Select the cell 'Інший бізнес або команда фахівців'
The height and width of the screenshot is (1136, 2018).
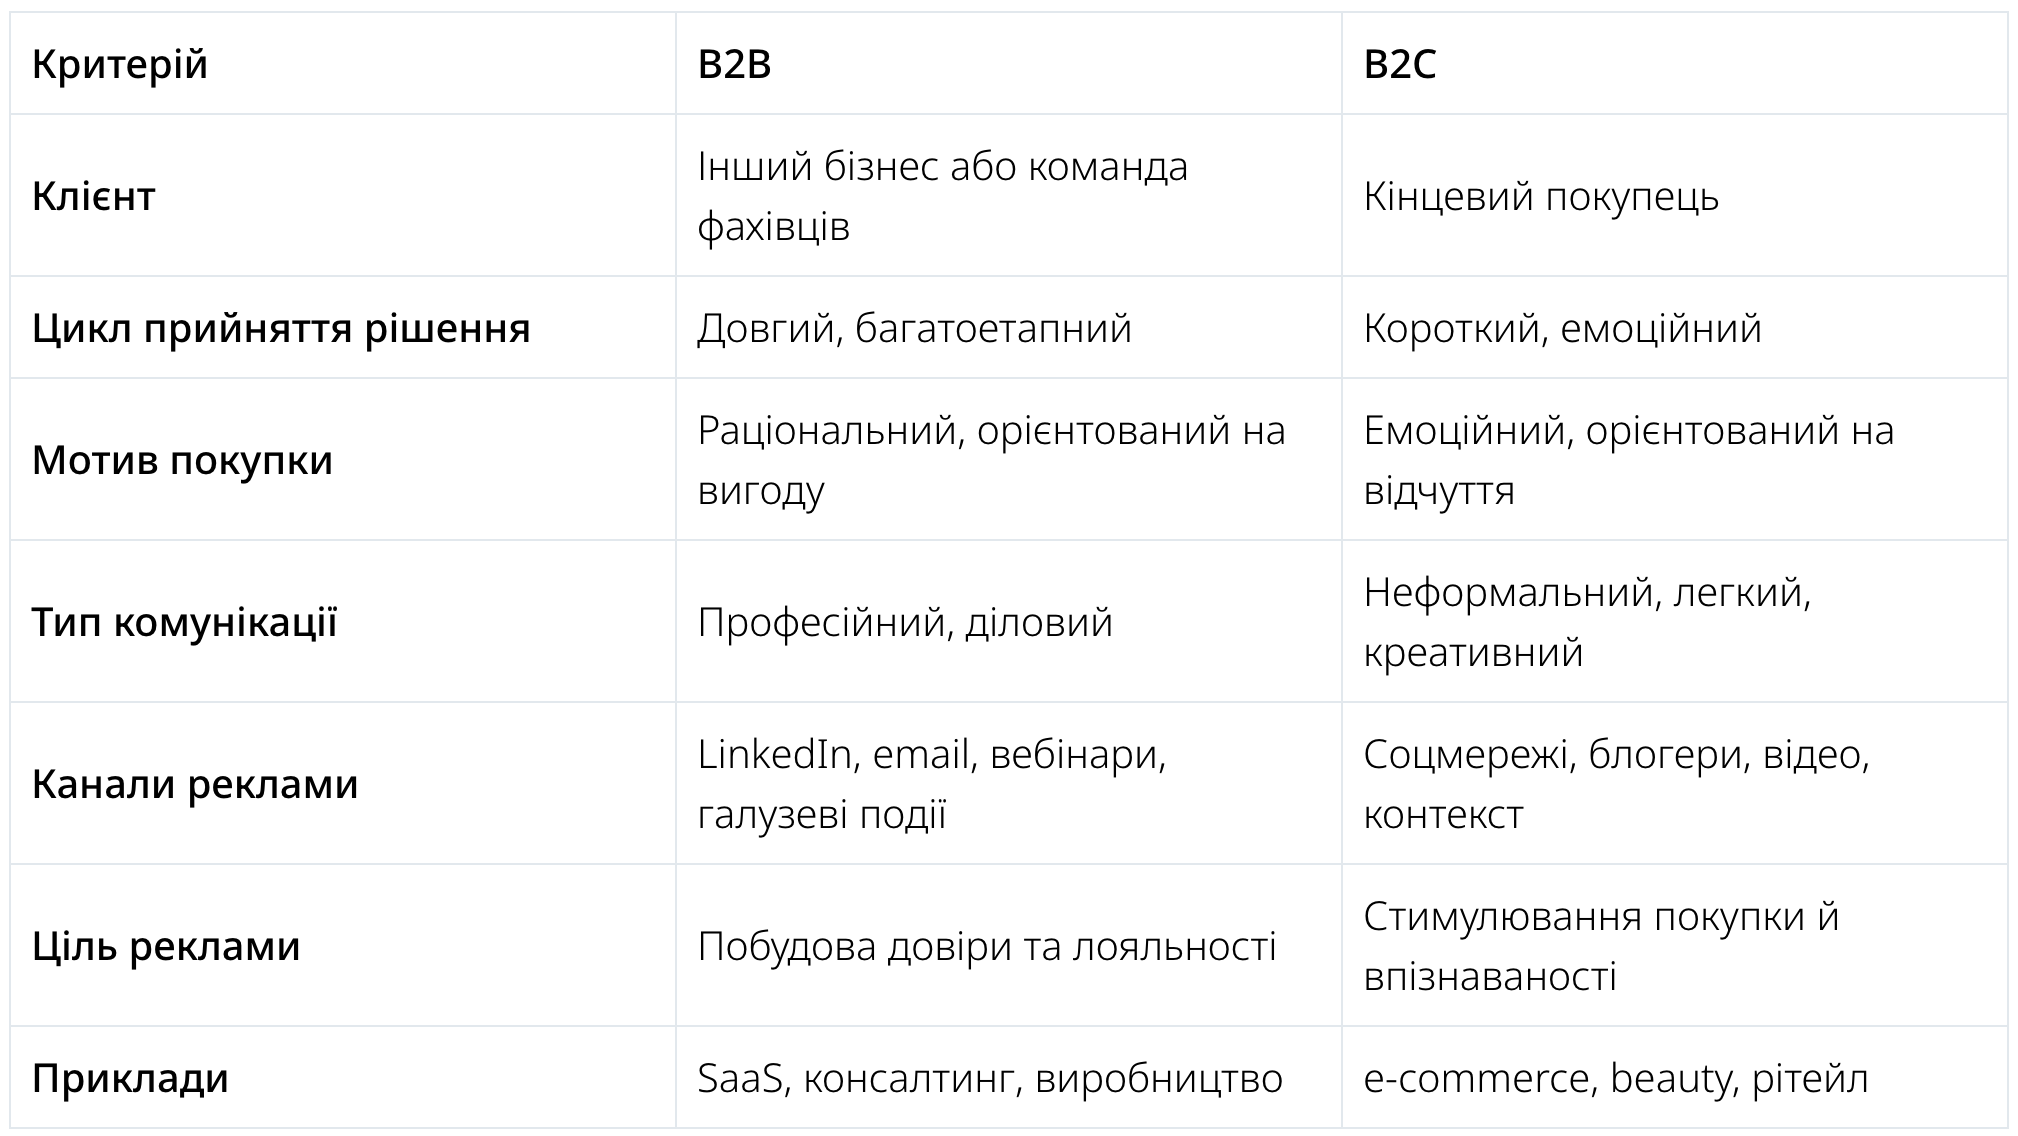pyautogui.click(x=942, y=196)
